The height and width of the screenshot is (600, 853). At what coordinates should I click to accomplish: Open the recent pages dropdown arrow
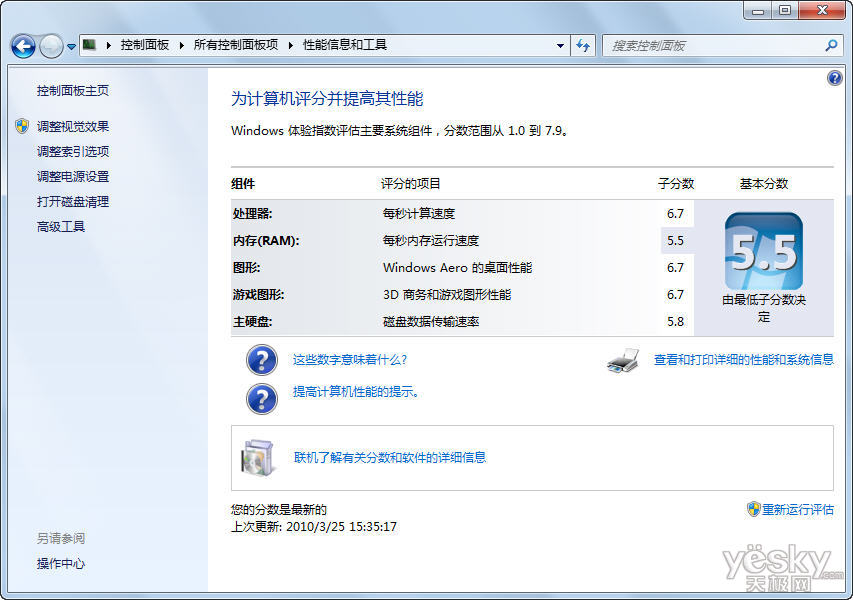coord(71,47)
